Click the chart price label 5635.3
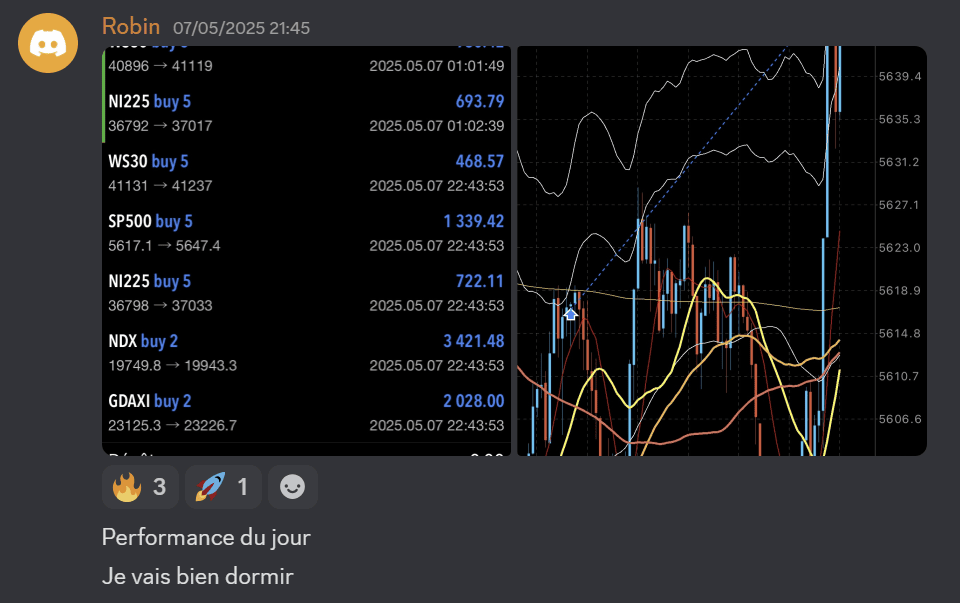The image size is (960, 603). pyautogui.click(x=900, y=119)
